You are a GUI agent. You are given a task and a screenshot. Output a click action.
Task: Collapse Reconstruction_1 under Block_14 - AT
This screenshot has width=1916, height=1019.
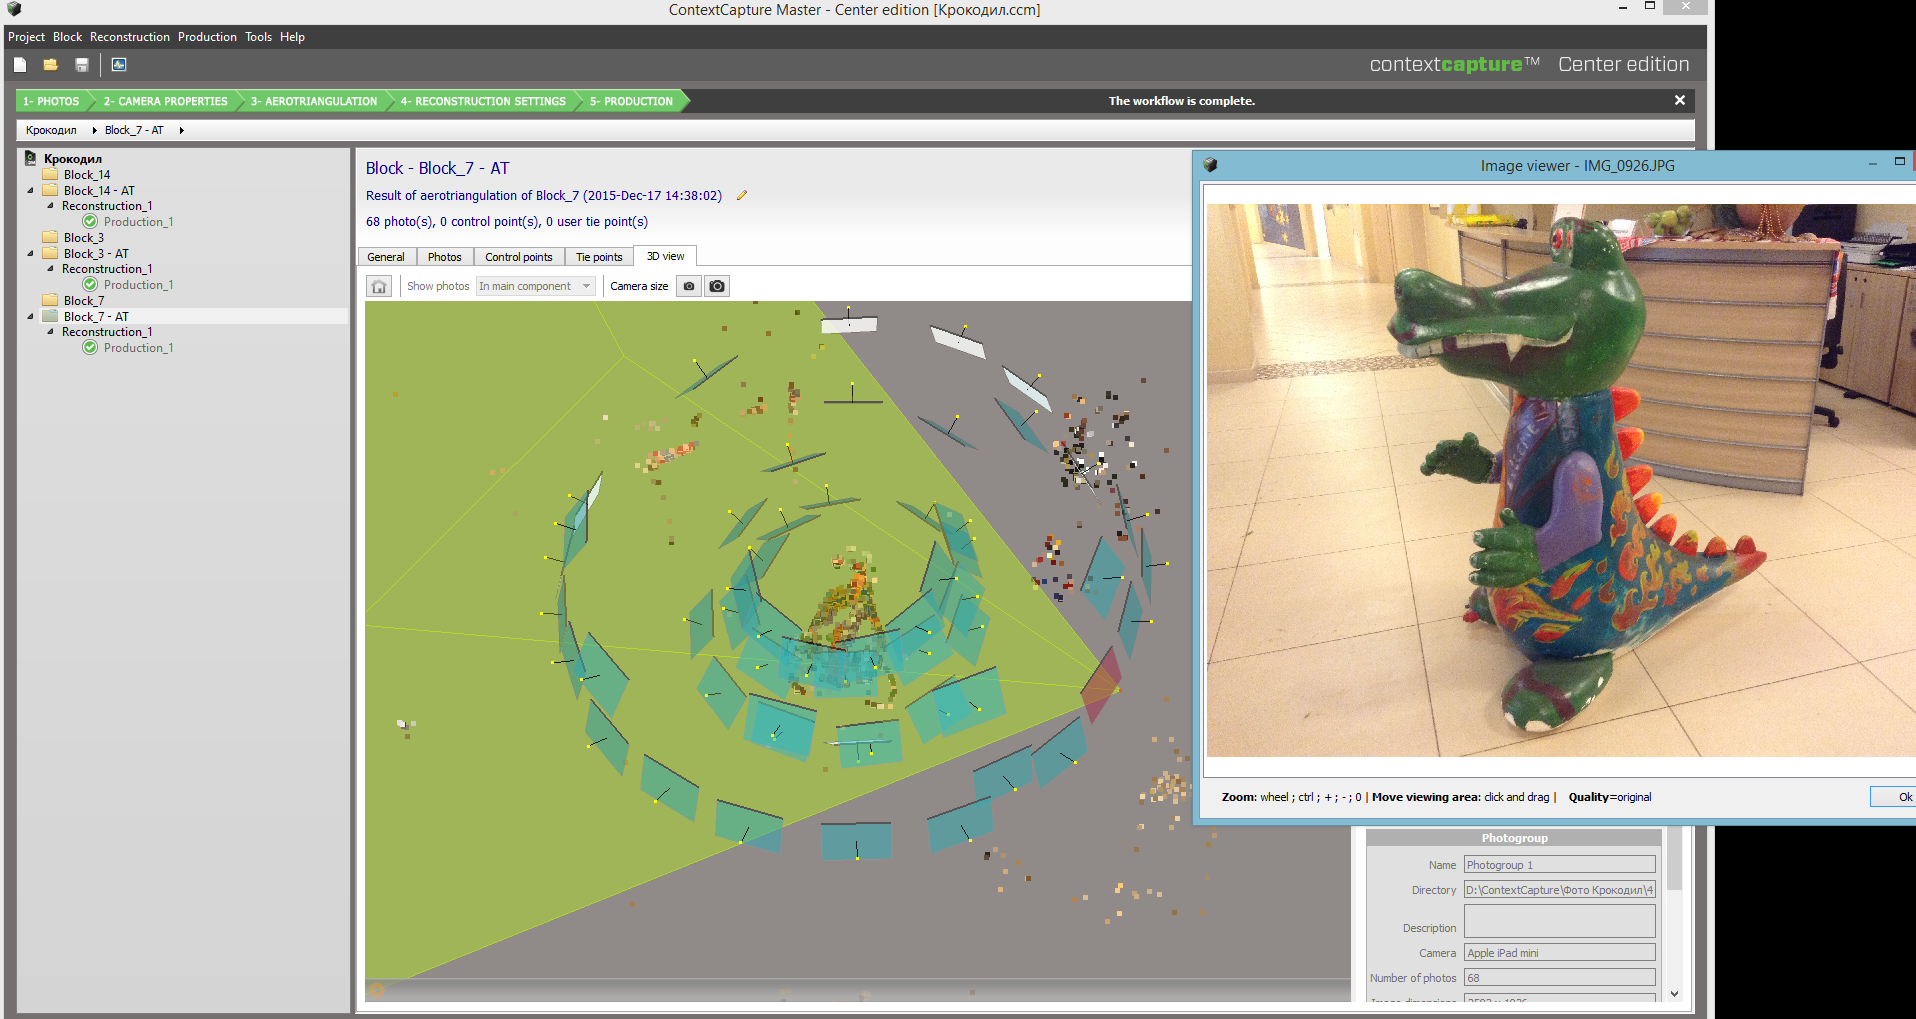(50, 206)
